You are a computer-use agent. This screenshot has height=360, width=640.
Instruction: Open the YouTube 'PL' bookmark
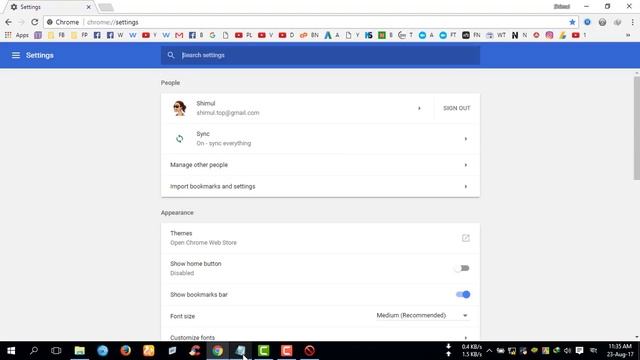(x=243, y=35)
